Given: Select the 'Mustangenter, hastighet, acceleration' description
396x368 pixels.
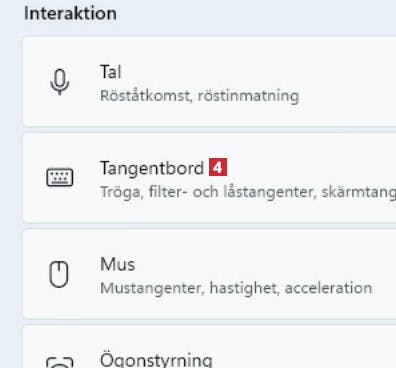Looking at the screenshot, I should (x=236, y=288).
